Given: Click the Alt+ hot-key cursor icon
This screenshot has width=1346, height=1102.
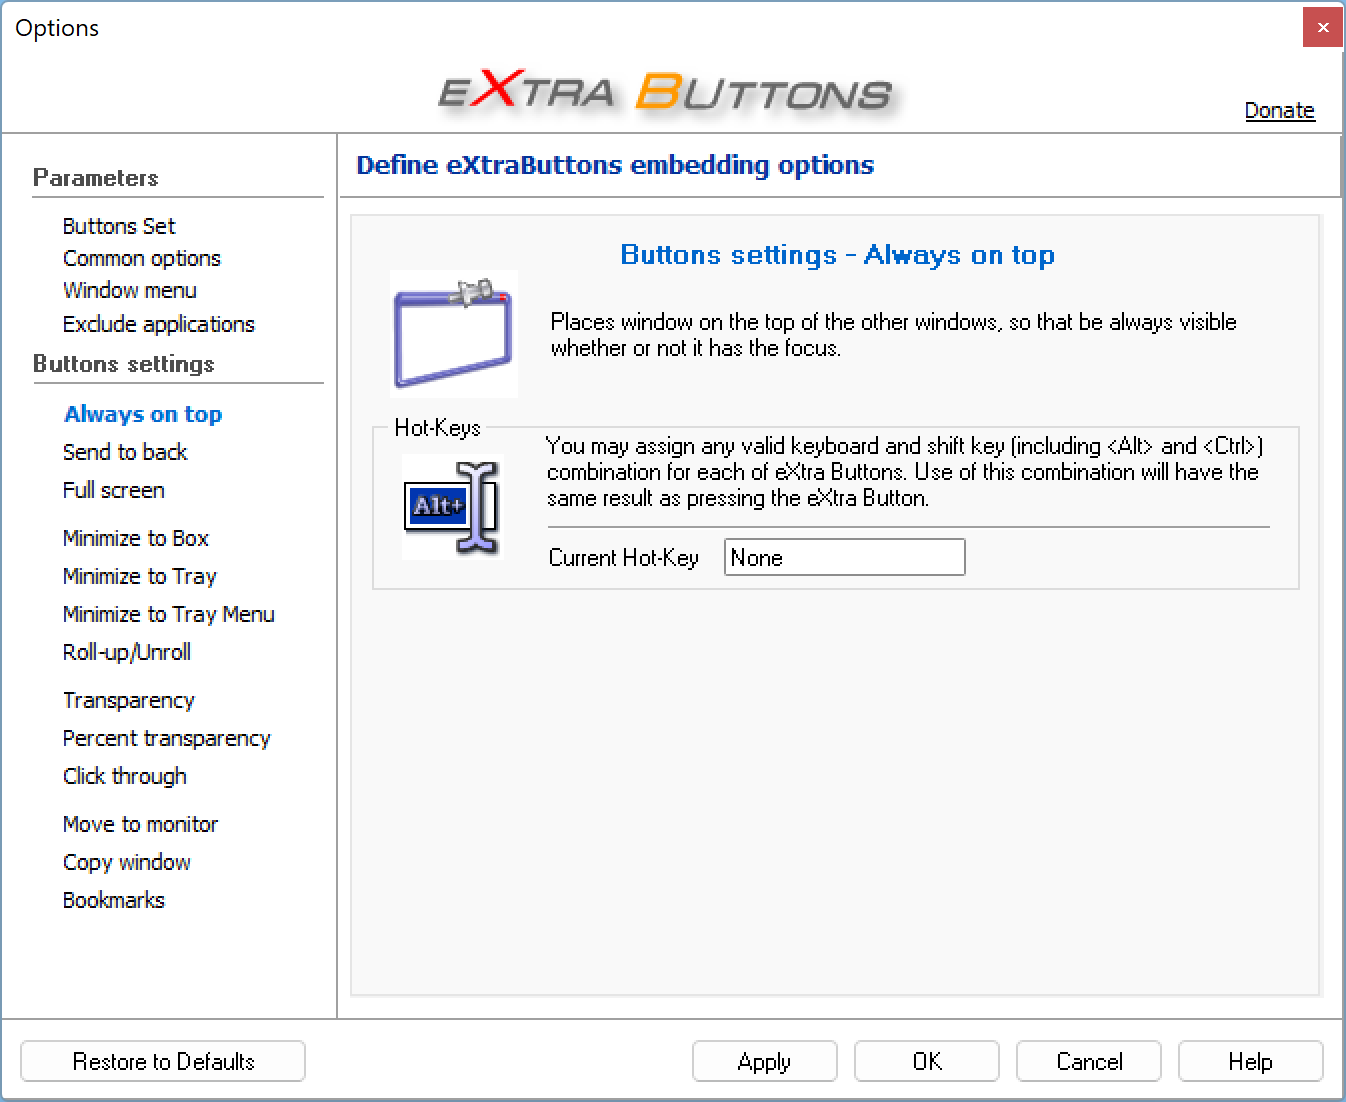Looking at the screenshot, I should 451,507.
